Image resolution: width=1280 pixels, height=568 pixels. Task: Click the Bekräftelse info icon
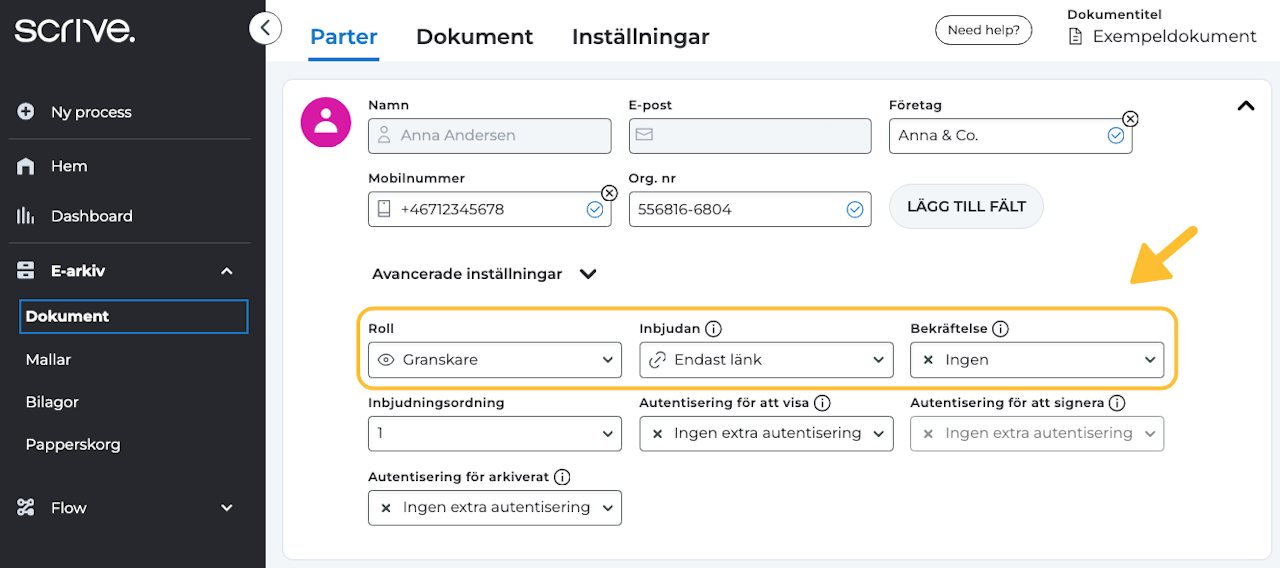(1000, 328)
